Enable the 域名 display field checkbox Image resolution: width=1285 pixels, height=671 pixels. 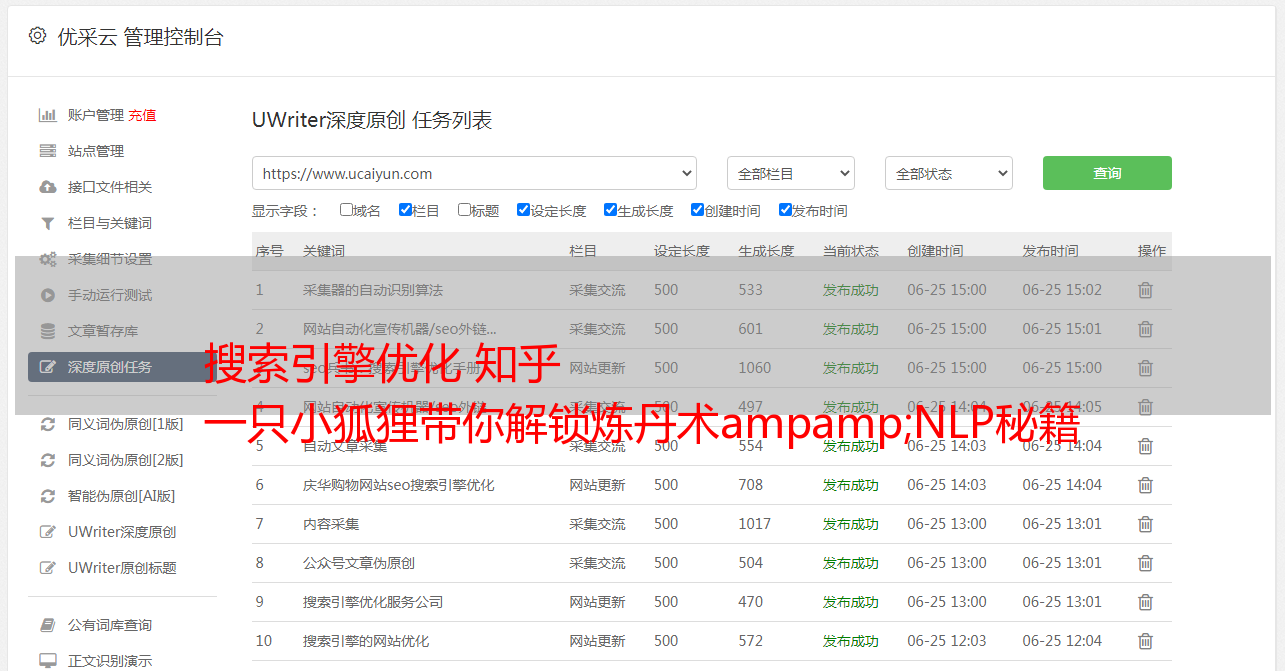(346, 210)
